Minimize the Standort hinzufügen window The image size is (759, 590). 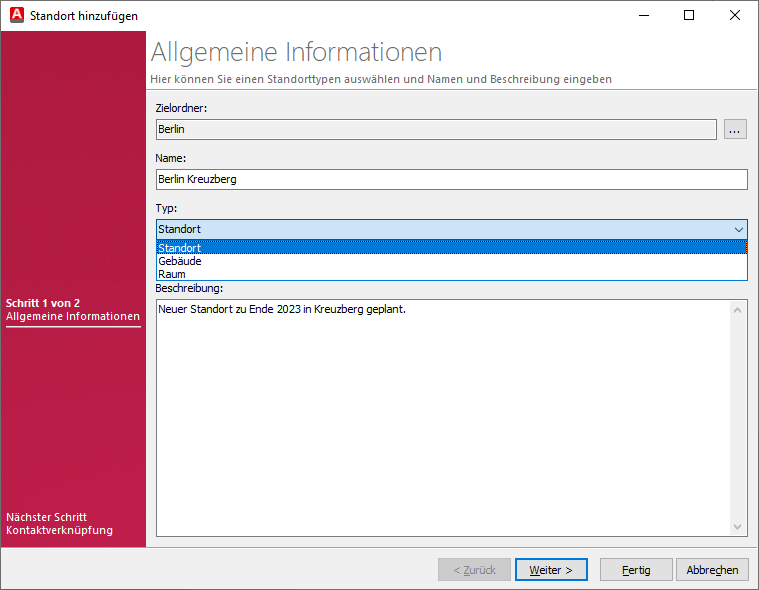click(643, 15)
